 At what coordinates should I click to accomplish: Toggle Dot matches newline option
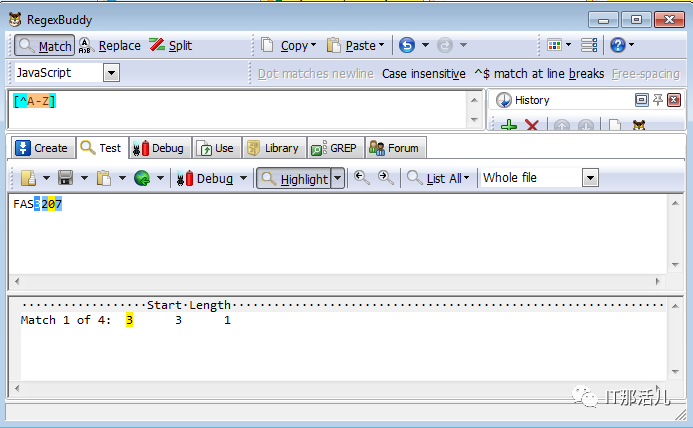click(316, 74)
